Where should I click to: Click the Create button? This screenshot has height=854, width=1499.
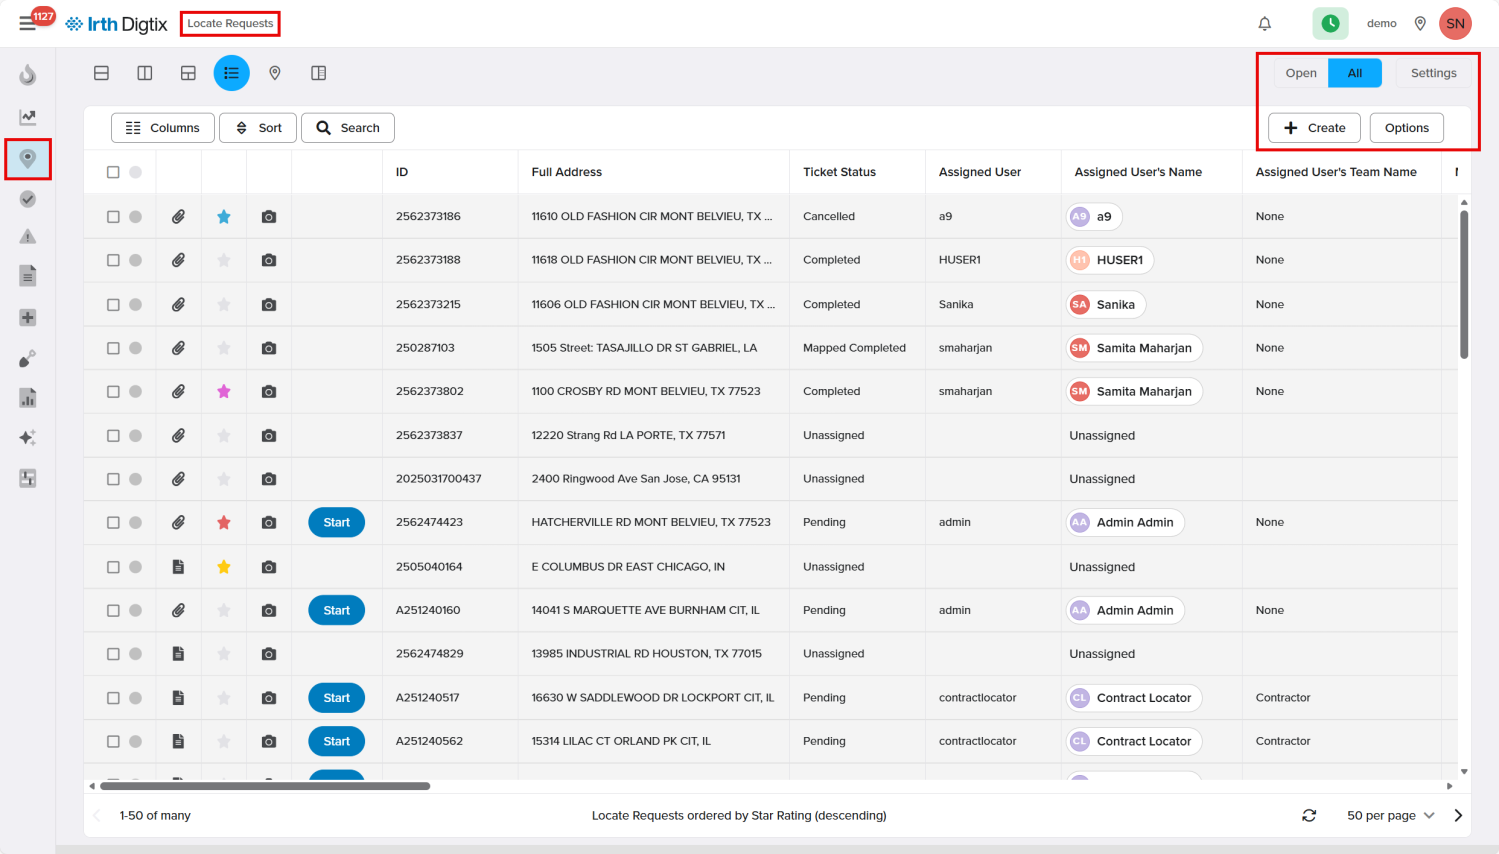(1314, 128)
